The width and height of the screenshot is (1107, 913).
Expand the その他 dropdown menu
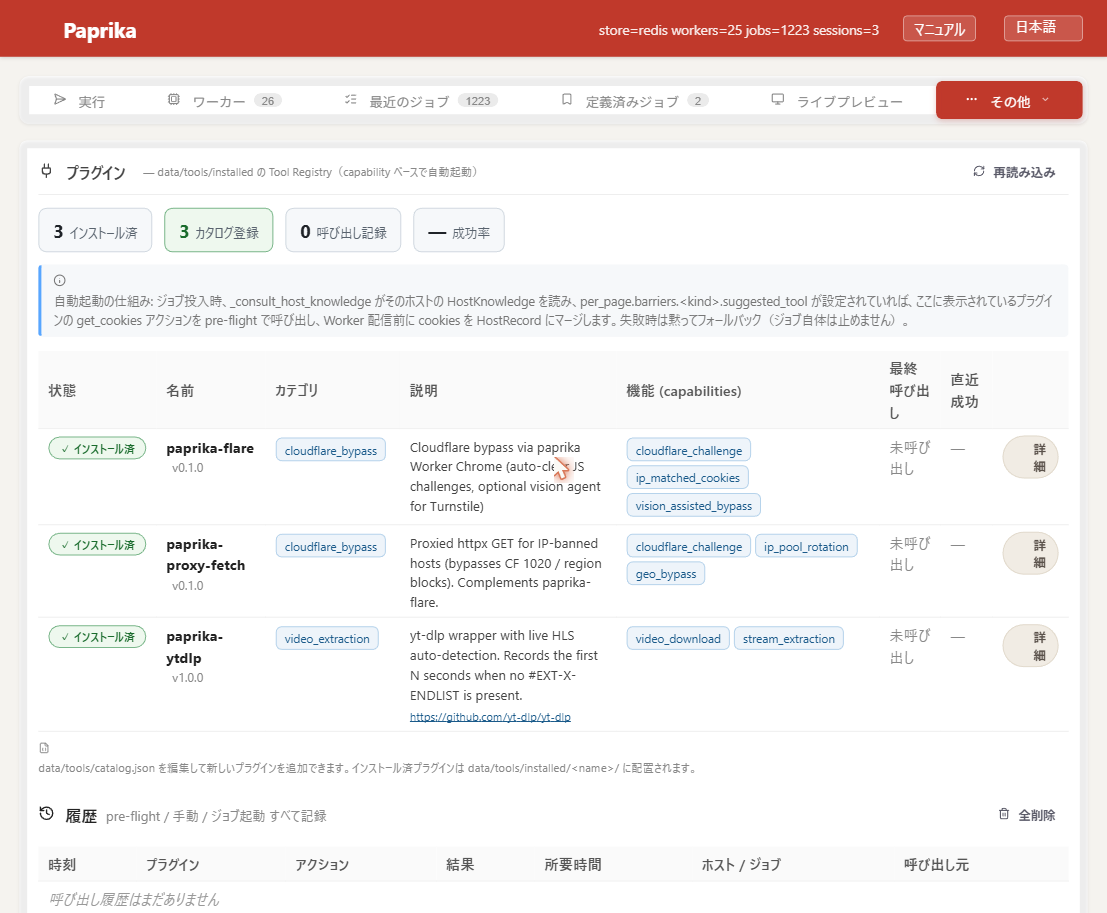point(1009,100)
